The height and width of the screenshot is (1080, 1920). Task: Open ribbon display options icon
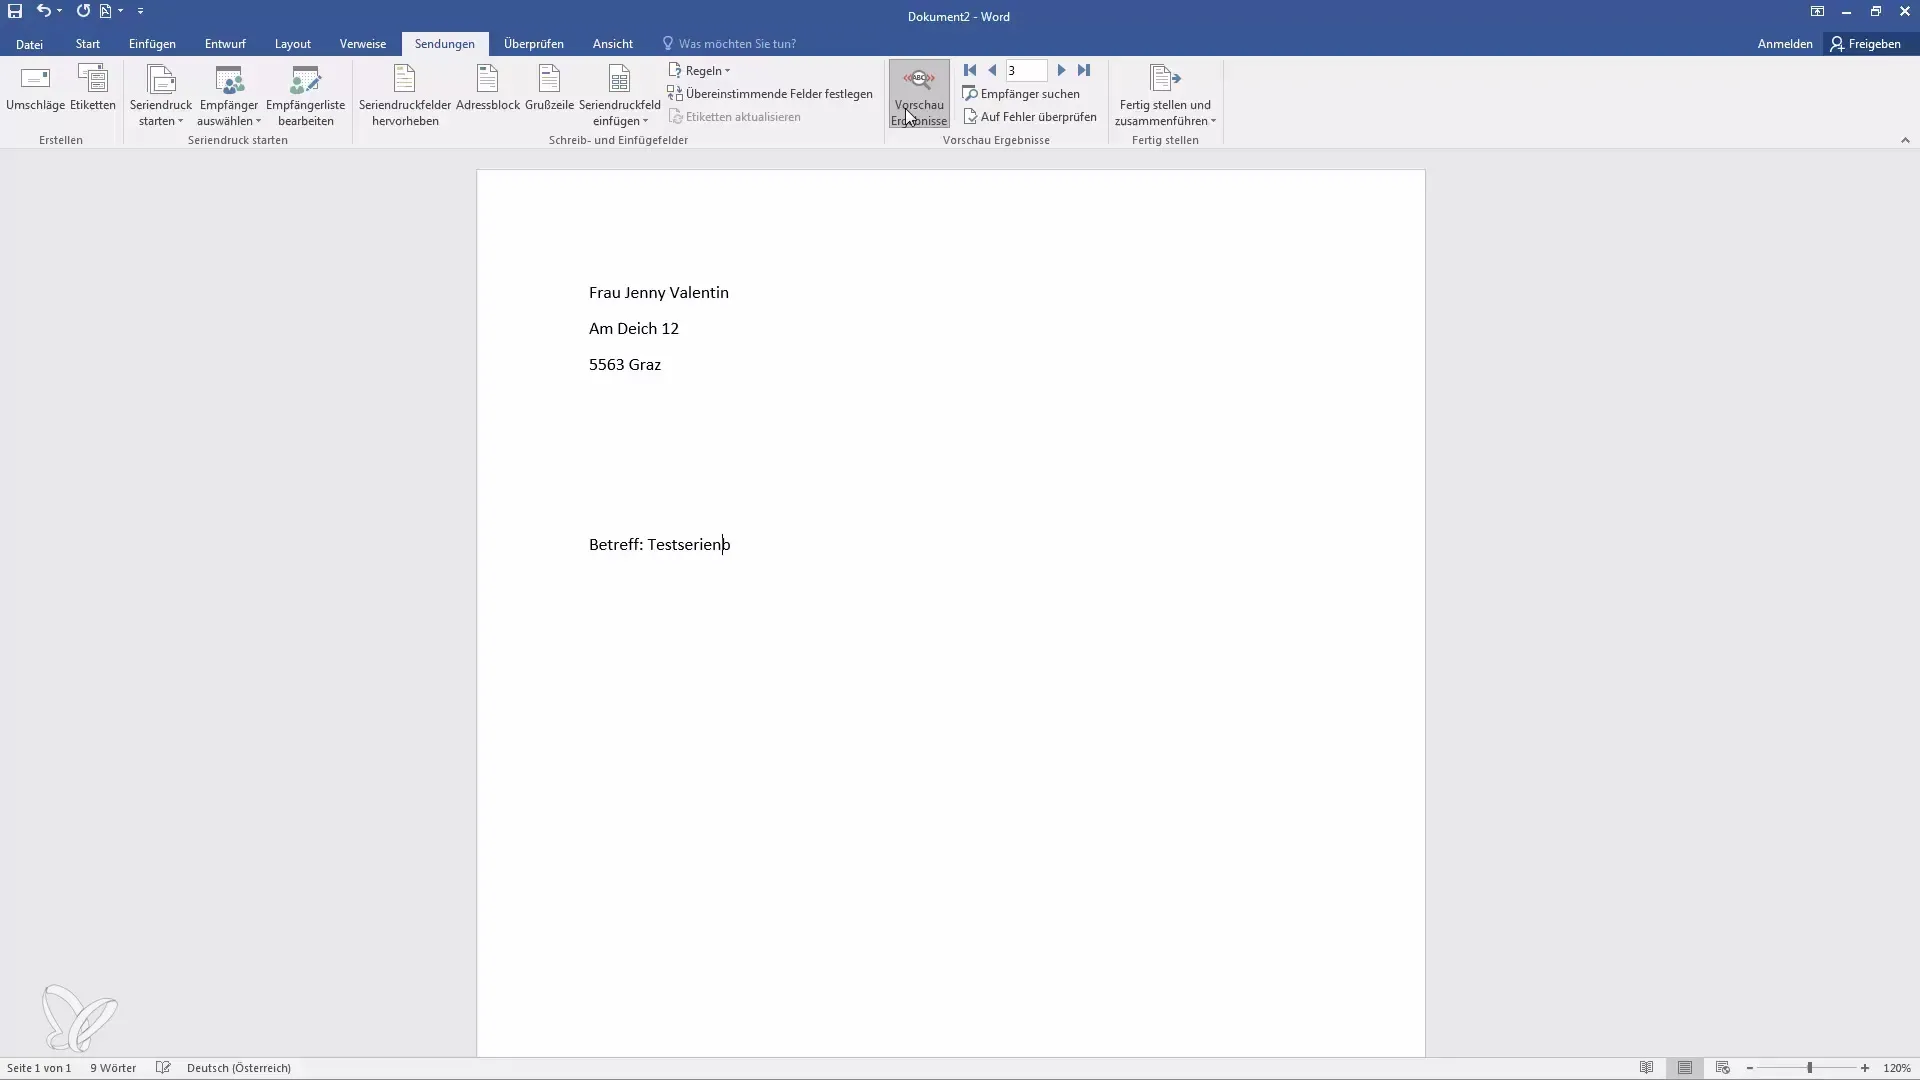(1817, 12)
